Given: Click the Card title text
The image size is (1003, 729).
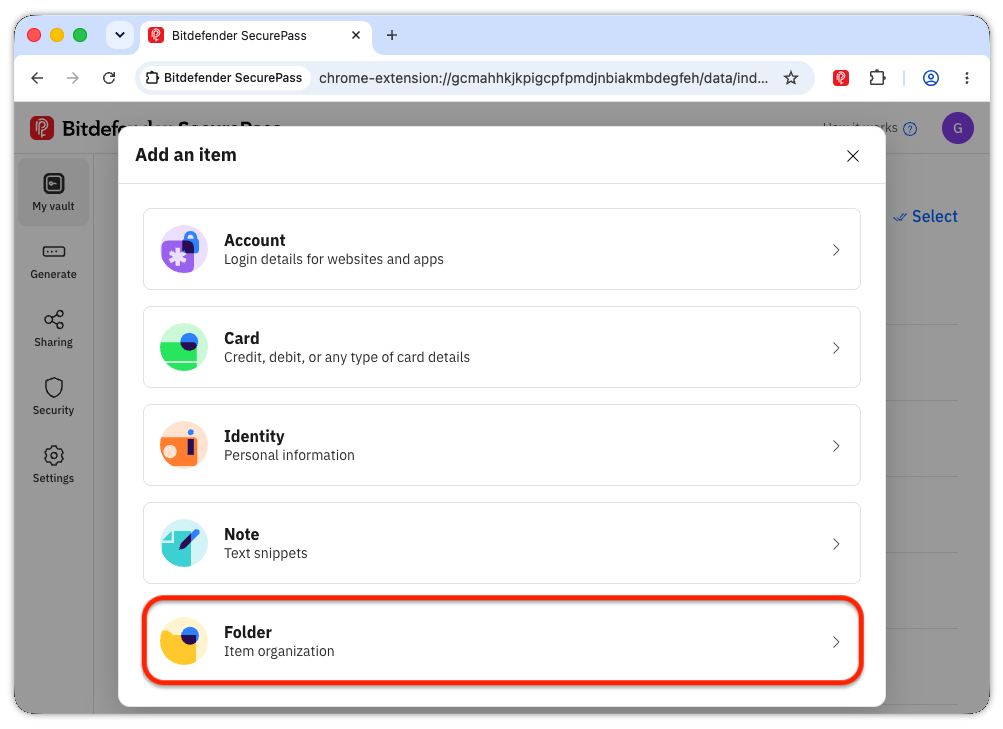Looking at the screenshot, I should 242,338.
